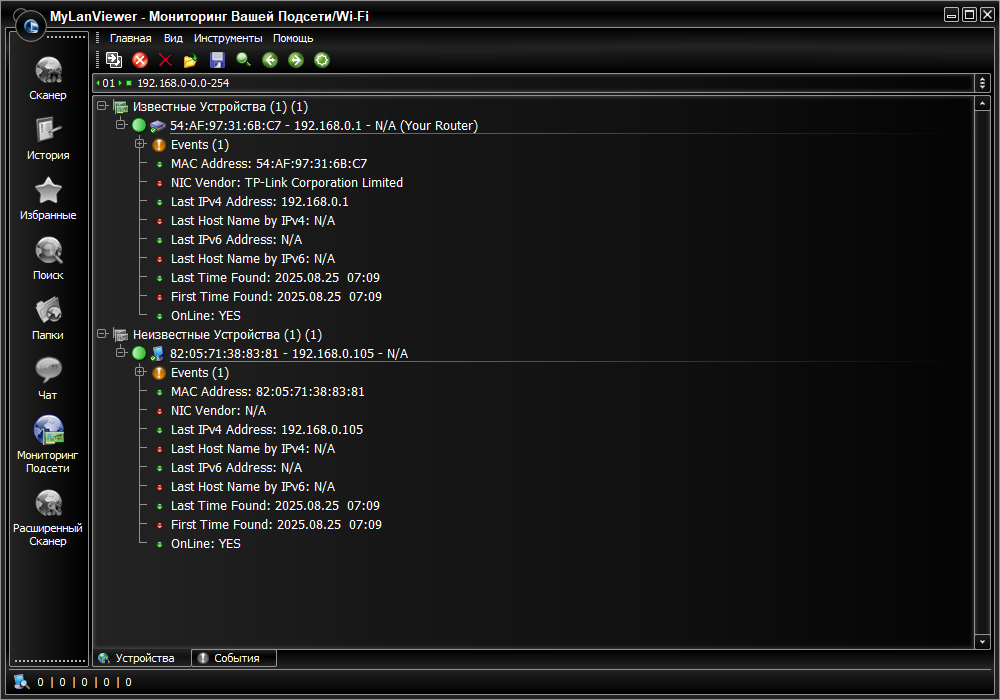Click the green gear settings toolbar icon
The width and height of the screenshot is (1000, 700).
point(322,60)
